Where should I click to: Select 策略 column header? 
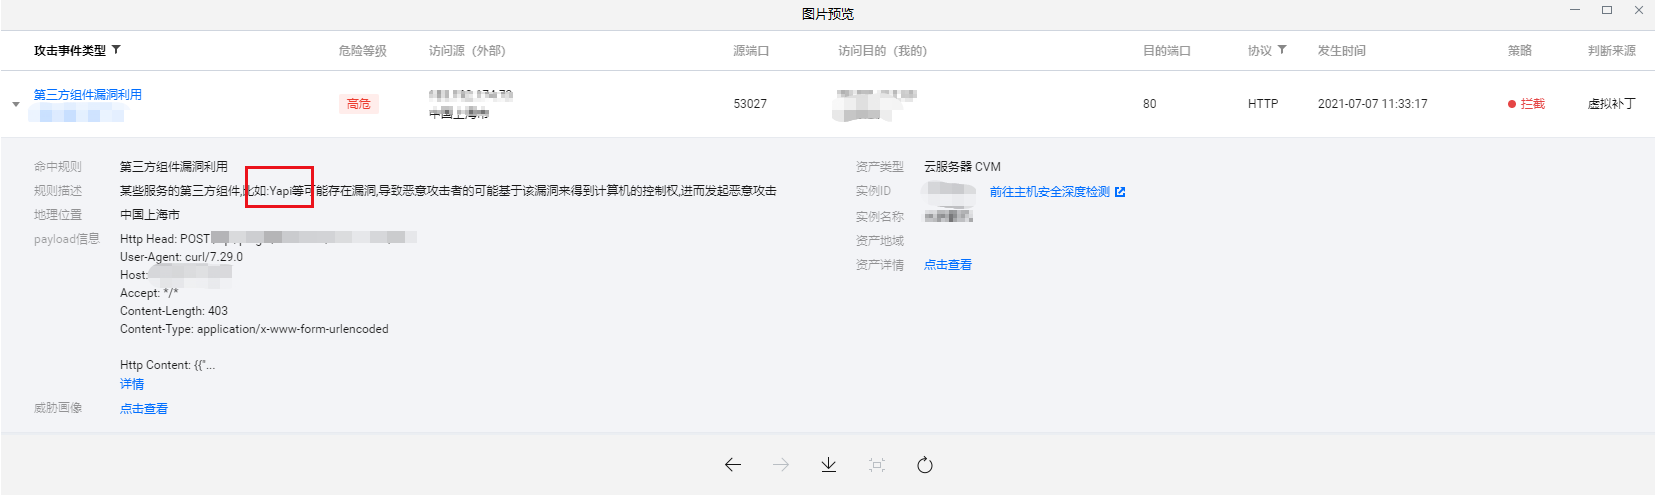click(x=1520, y=51)
